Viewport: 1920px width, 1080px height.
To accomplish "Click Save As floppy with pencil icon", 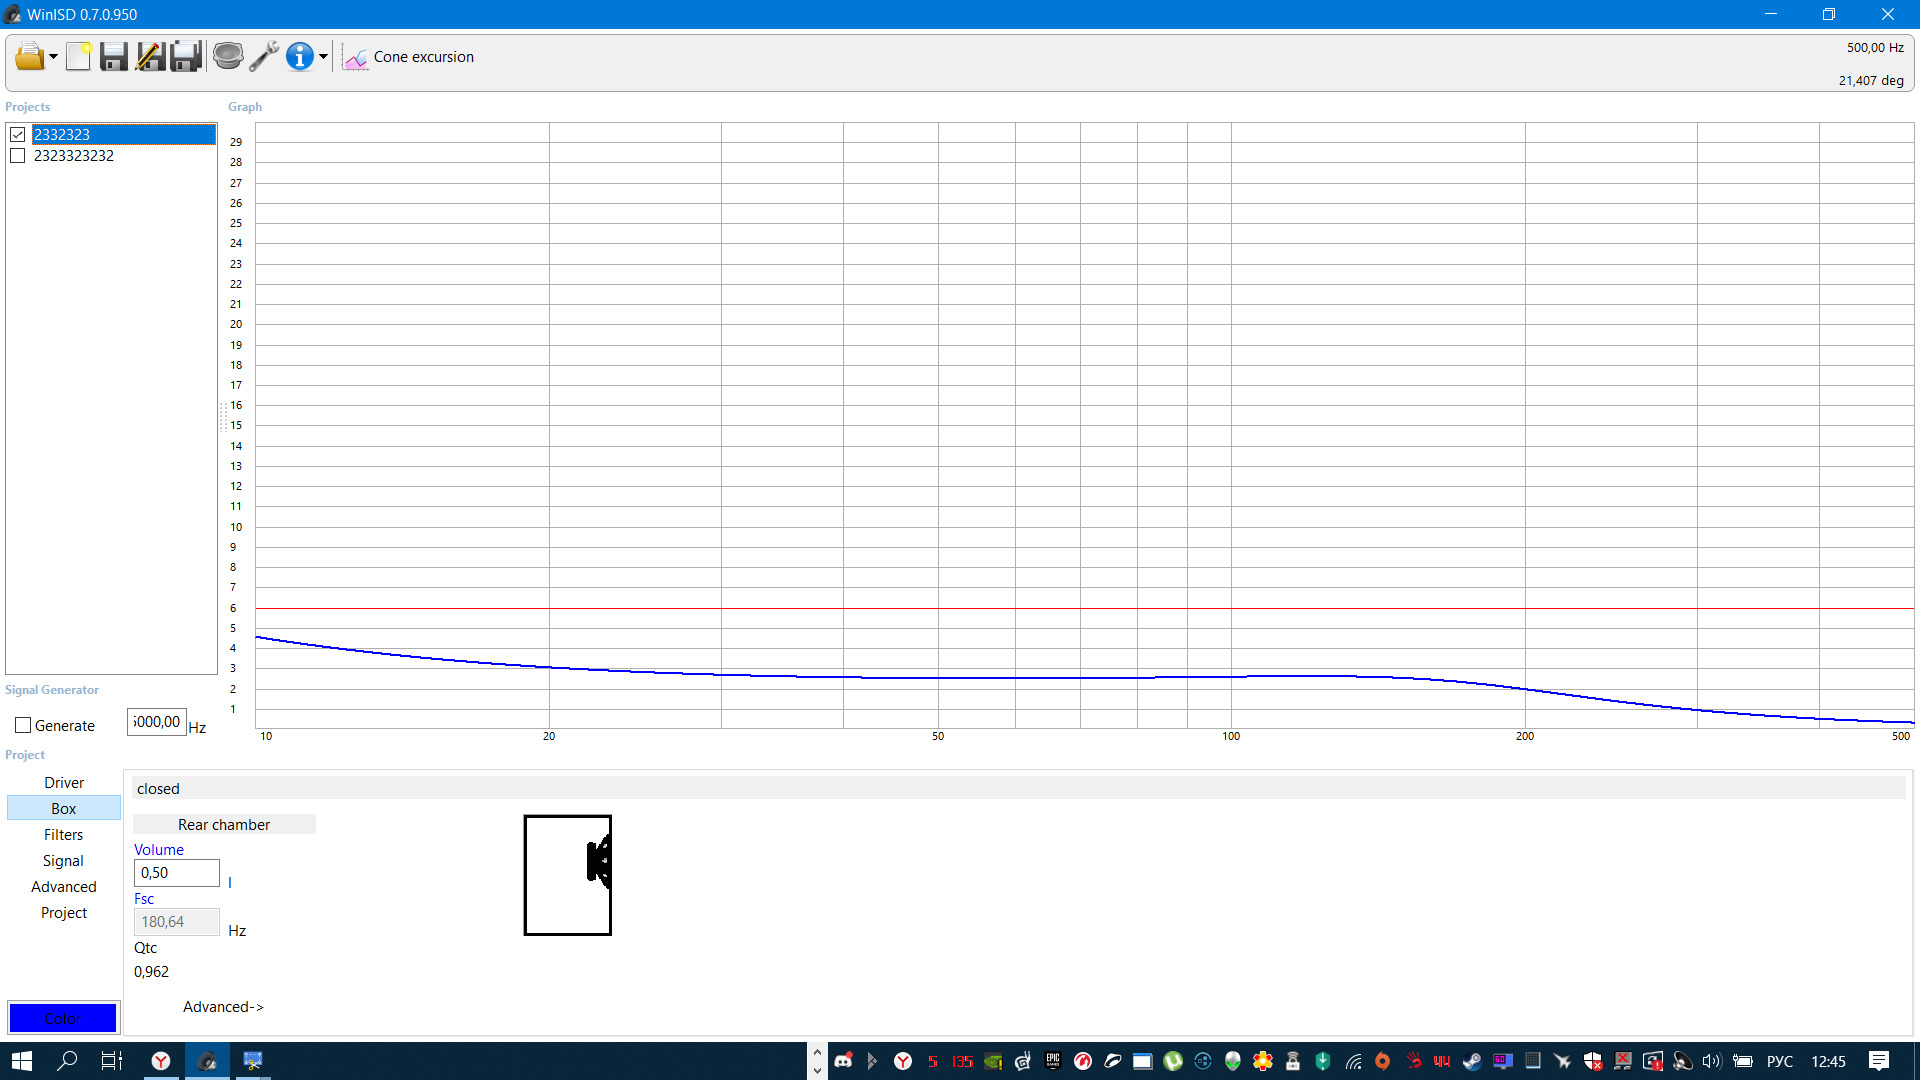I will coord(150,57).
